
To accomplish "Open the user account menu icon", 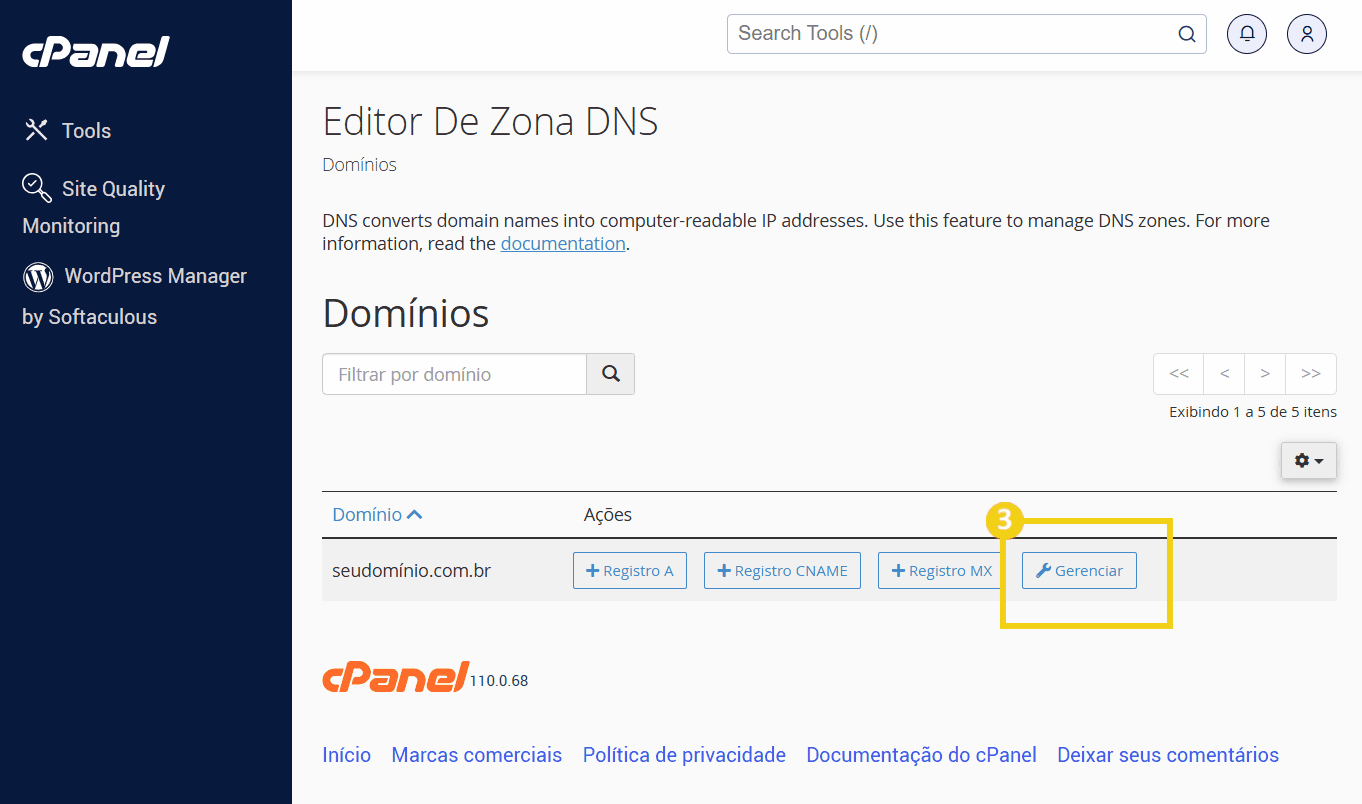I will point(1307,34).
